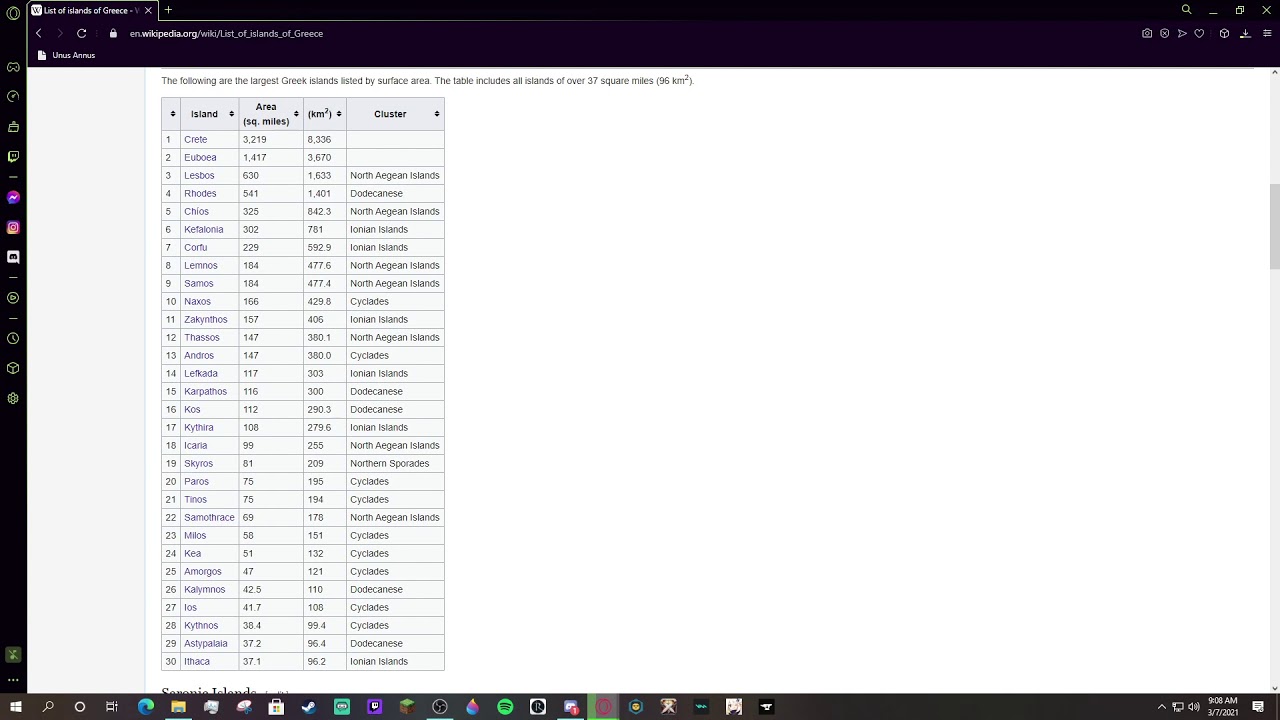Image resolution: width=1280 pixels, height=720 pixels.
Task: Open Facebook Messenger in sidebar
Action: click(13, 197)
